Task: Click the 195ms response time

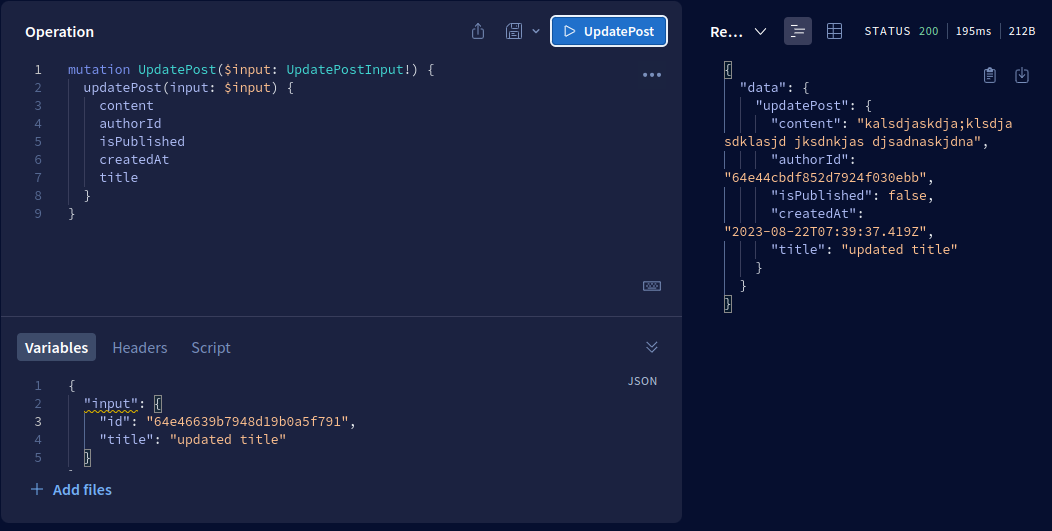Action: (x=974, y=32)
